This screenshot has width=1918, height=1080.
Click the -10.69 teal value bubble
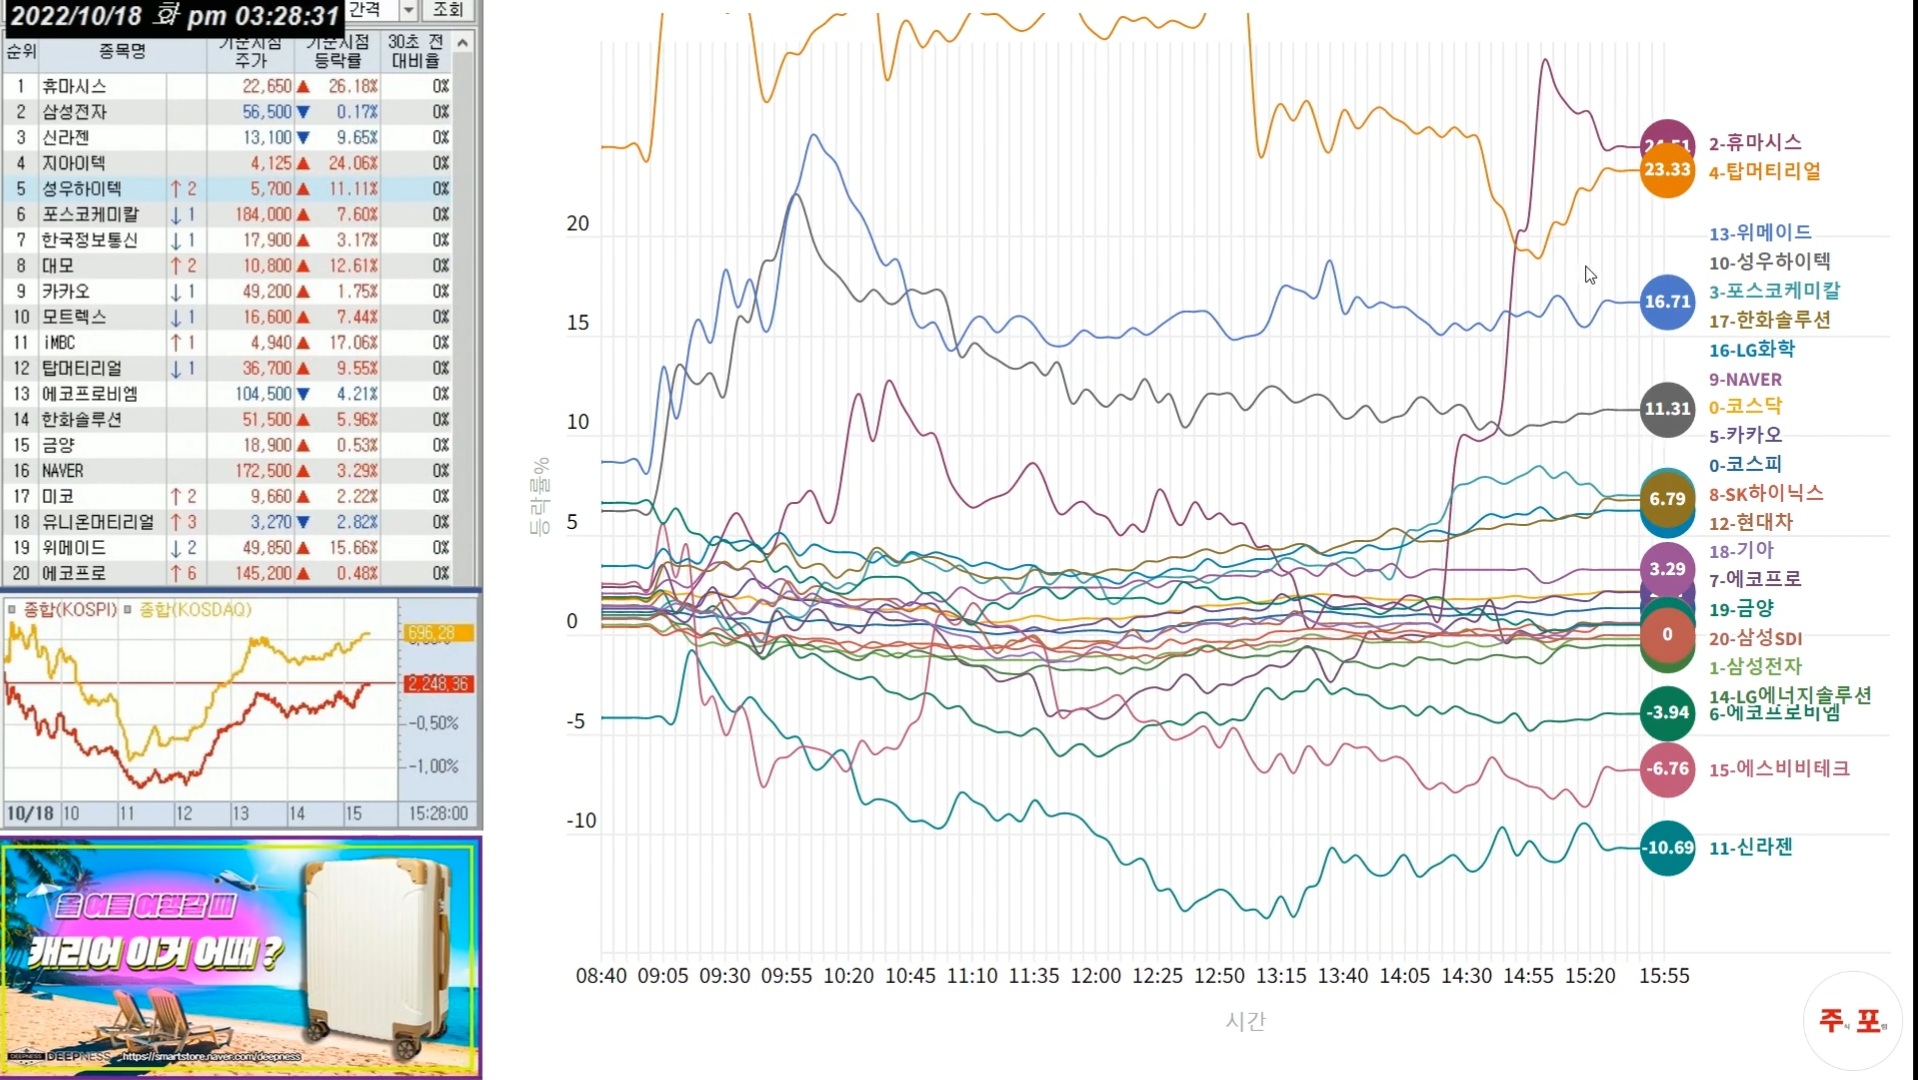click(x=1667, y=848)
